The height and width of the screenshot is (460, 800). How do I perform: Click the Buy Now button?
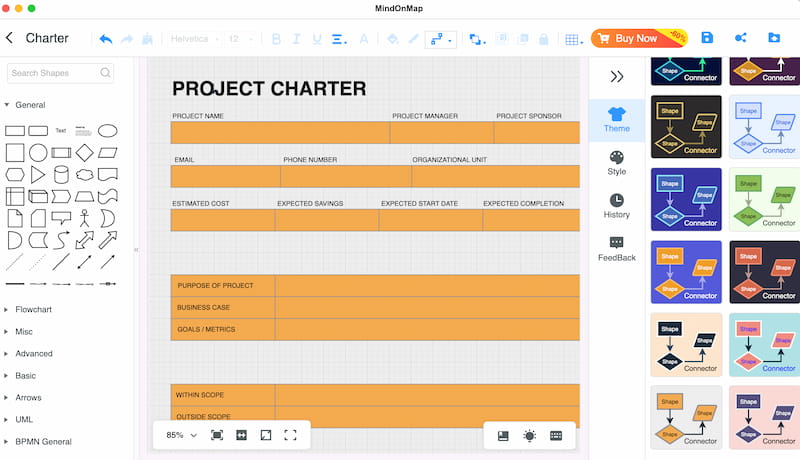(639, 38)
